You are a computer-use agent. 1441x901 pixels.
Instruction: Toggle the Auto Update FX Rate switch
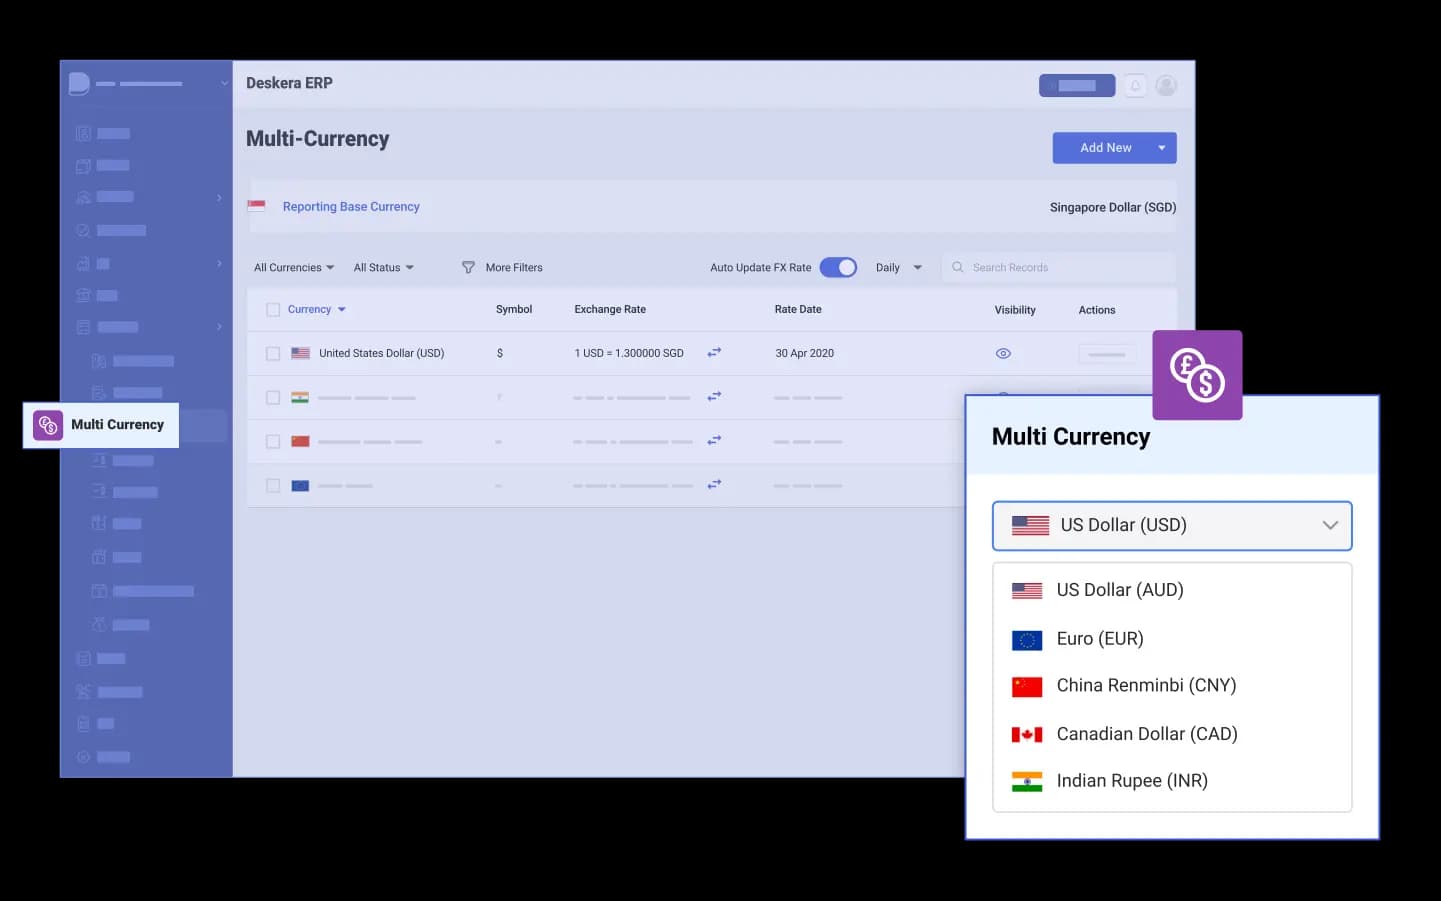click(x=838, y=268)
